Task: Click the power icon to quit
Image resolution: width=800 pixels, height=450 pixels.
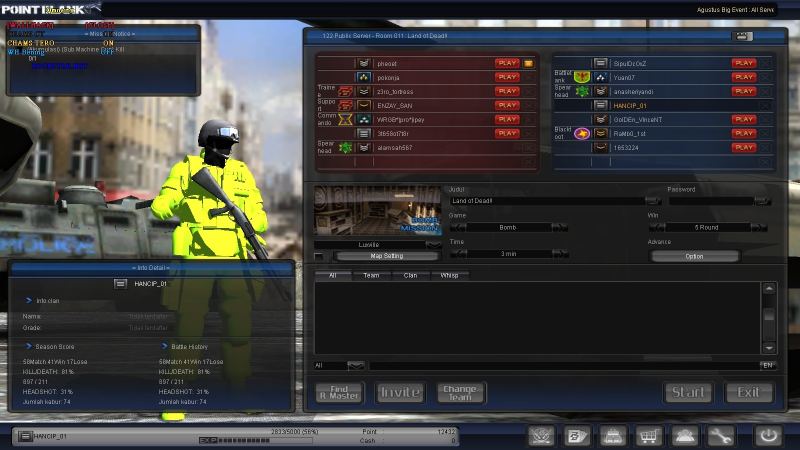Action: click(x=768, y=436)
